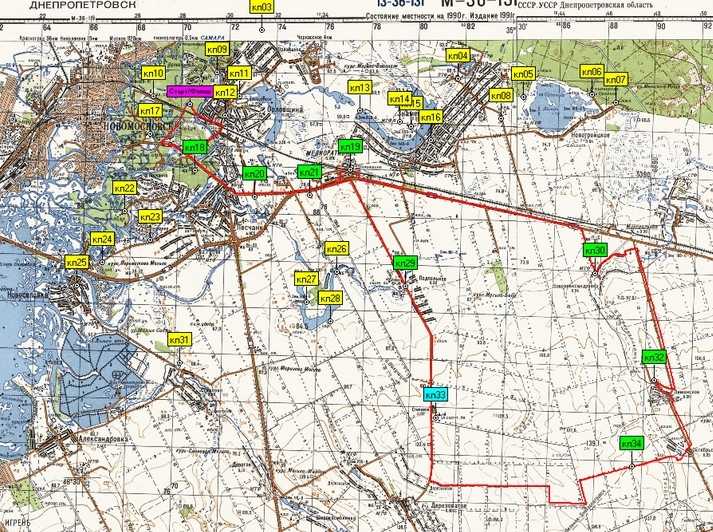
Task: Select the yellow кп28 label
Action: pos(330,298)
